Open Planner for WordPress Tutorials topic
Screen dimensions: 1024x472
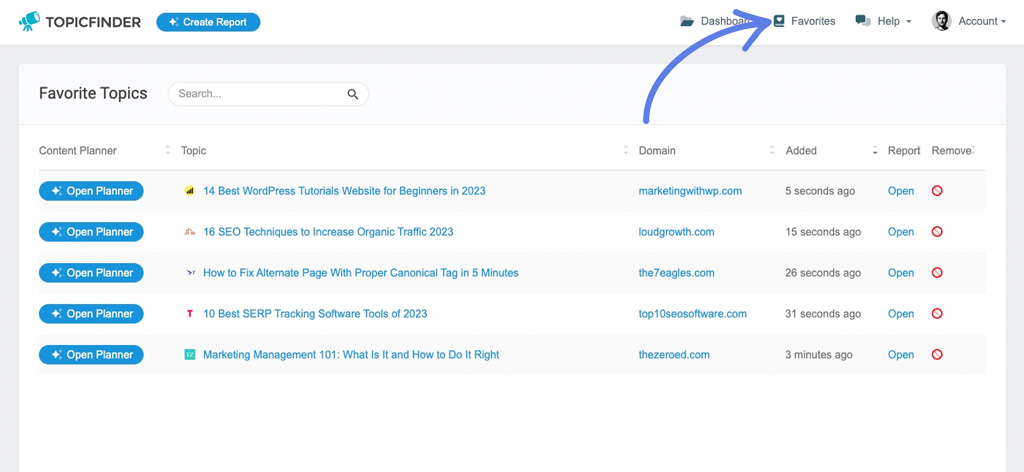(x=91, y=191)
